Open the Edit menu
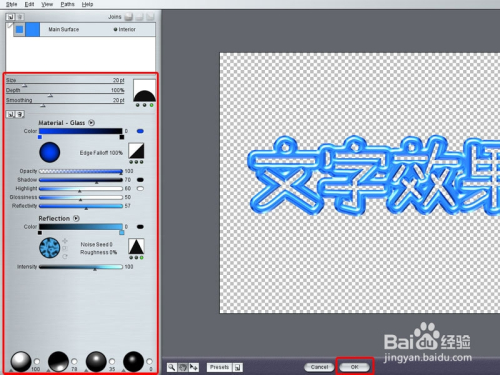The width and height of the screenshot is (500, 375). [29, 4]
